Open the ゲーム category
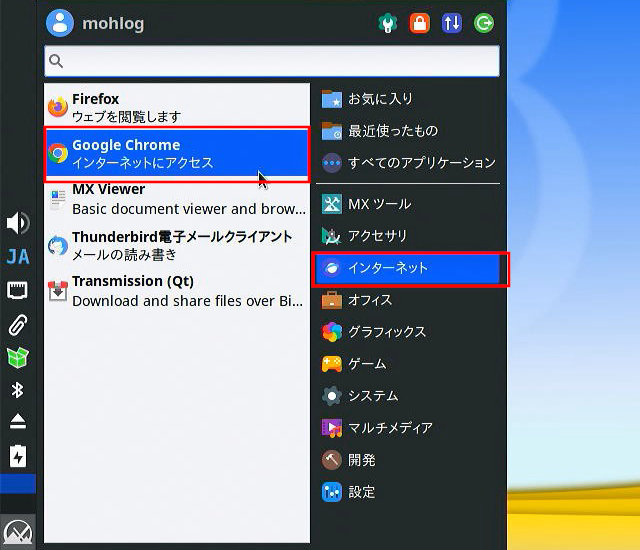The height and width of the screenshot is (550, 640). click(x=408, y=364)
